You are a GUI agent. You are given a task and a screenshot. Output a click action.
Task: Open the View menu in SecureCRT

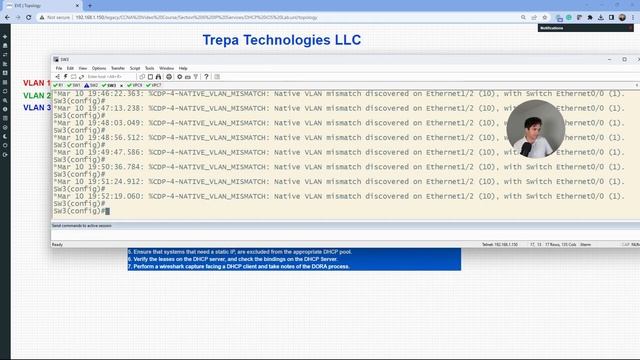83,68
